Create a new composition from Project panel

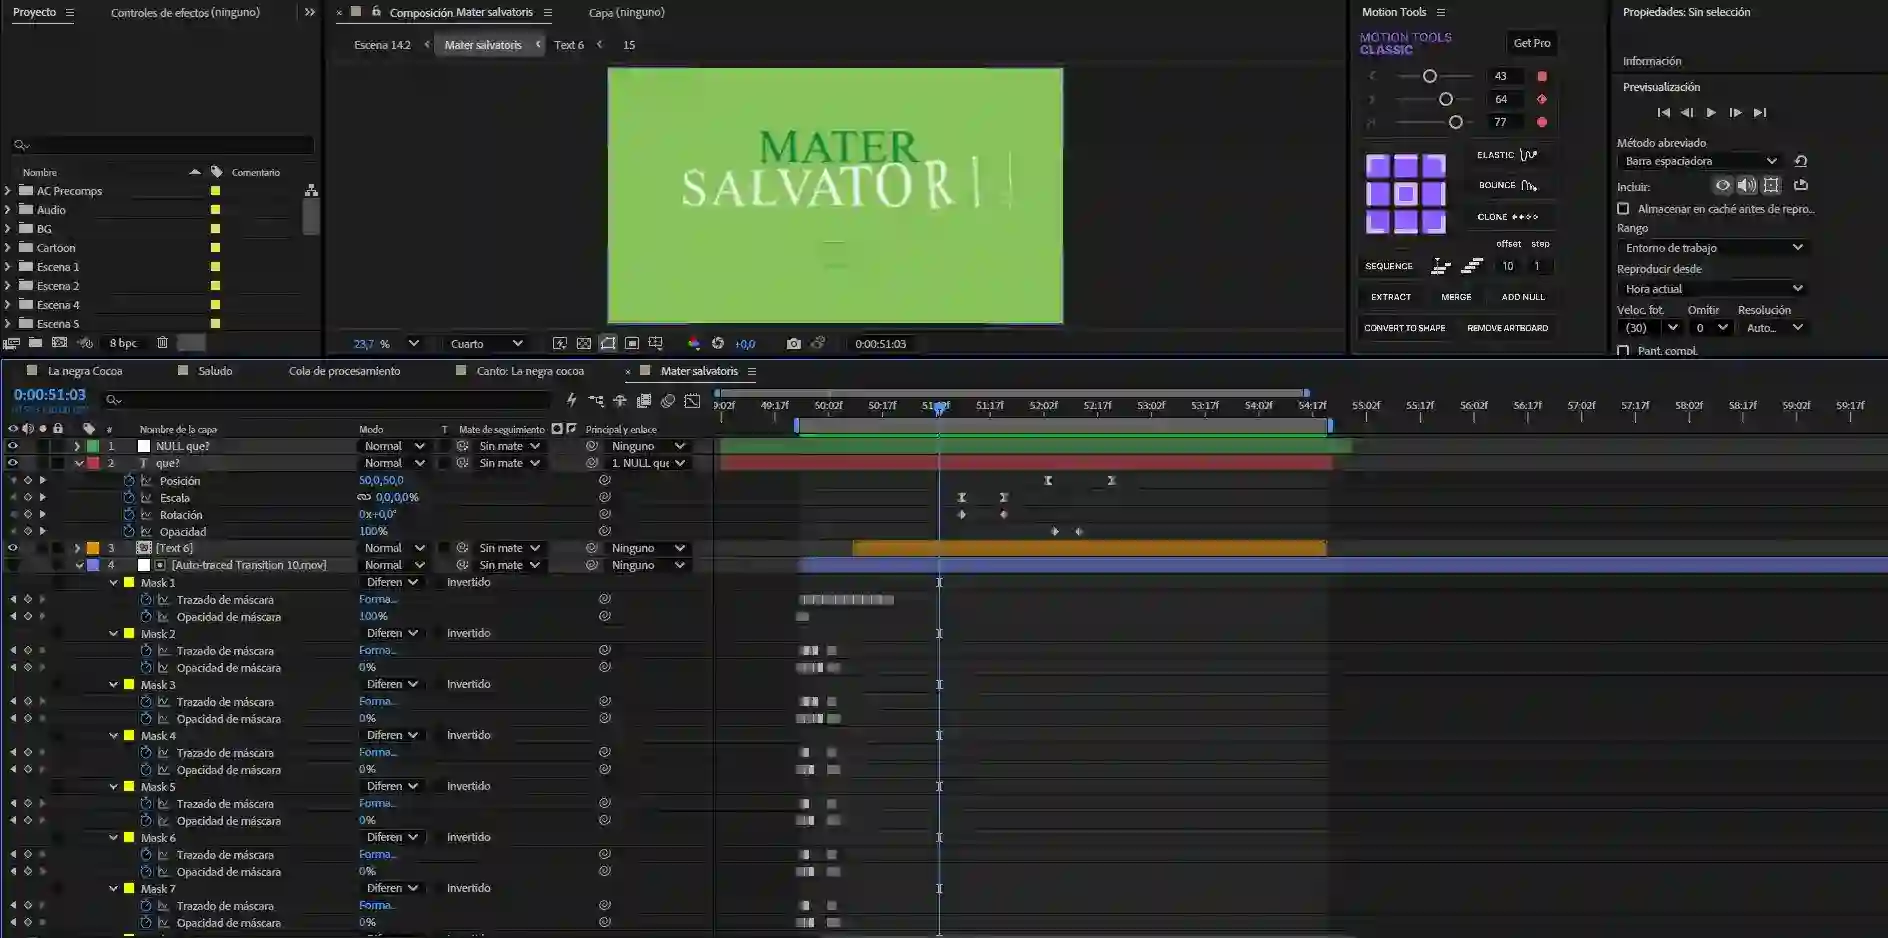60,343
